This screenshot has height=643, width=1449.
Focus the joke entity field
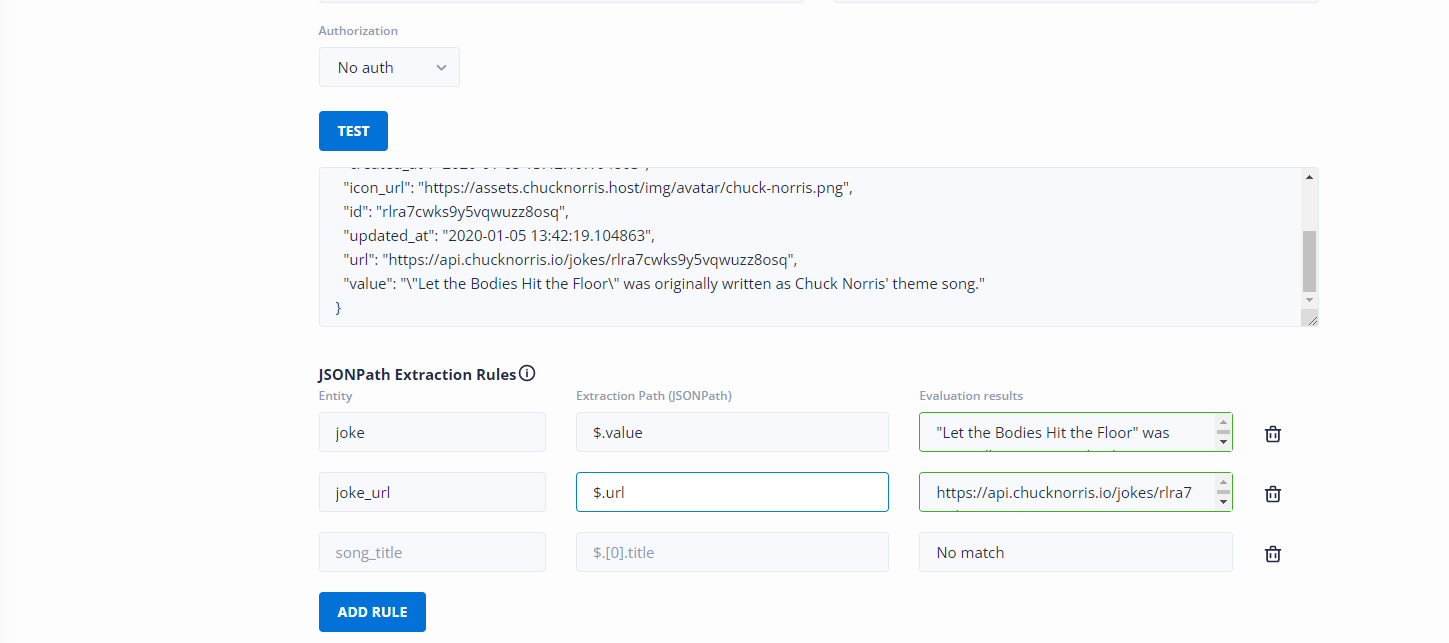(432, 432)
